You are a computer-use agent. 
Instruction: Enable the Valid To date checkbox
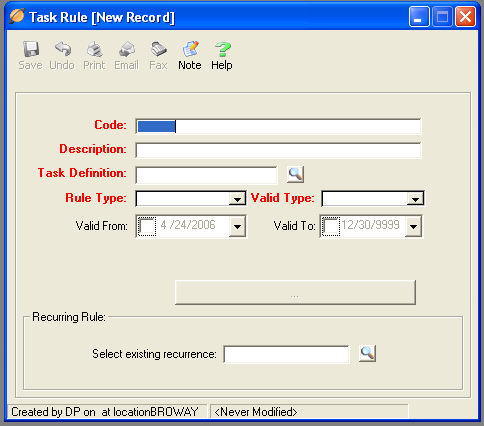[331, 226]
